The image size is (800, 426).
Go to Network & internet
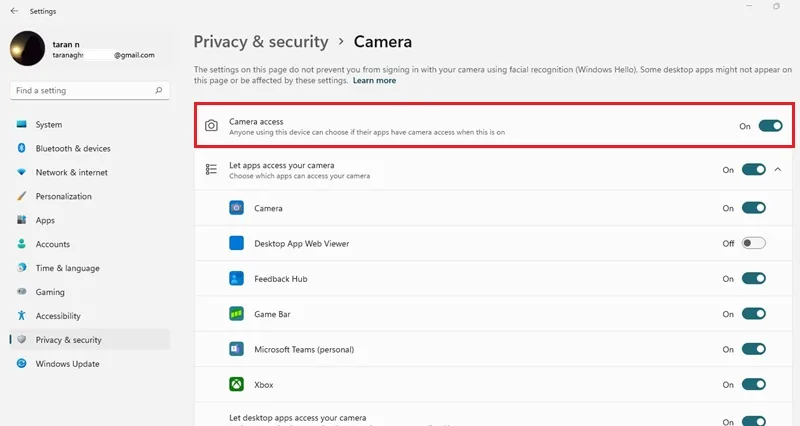point(89,172)
